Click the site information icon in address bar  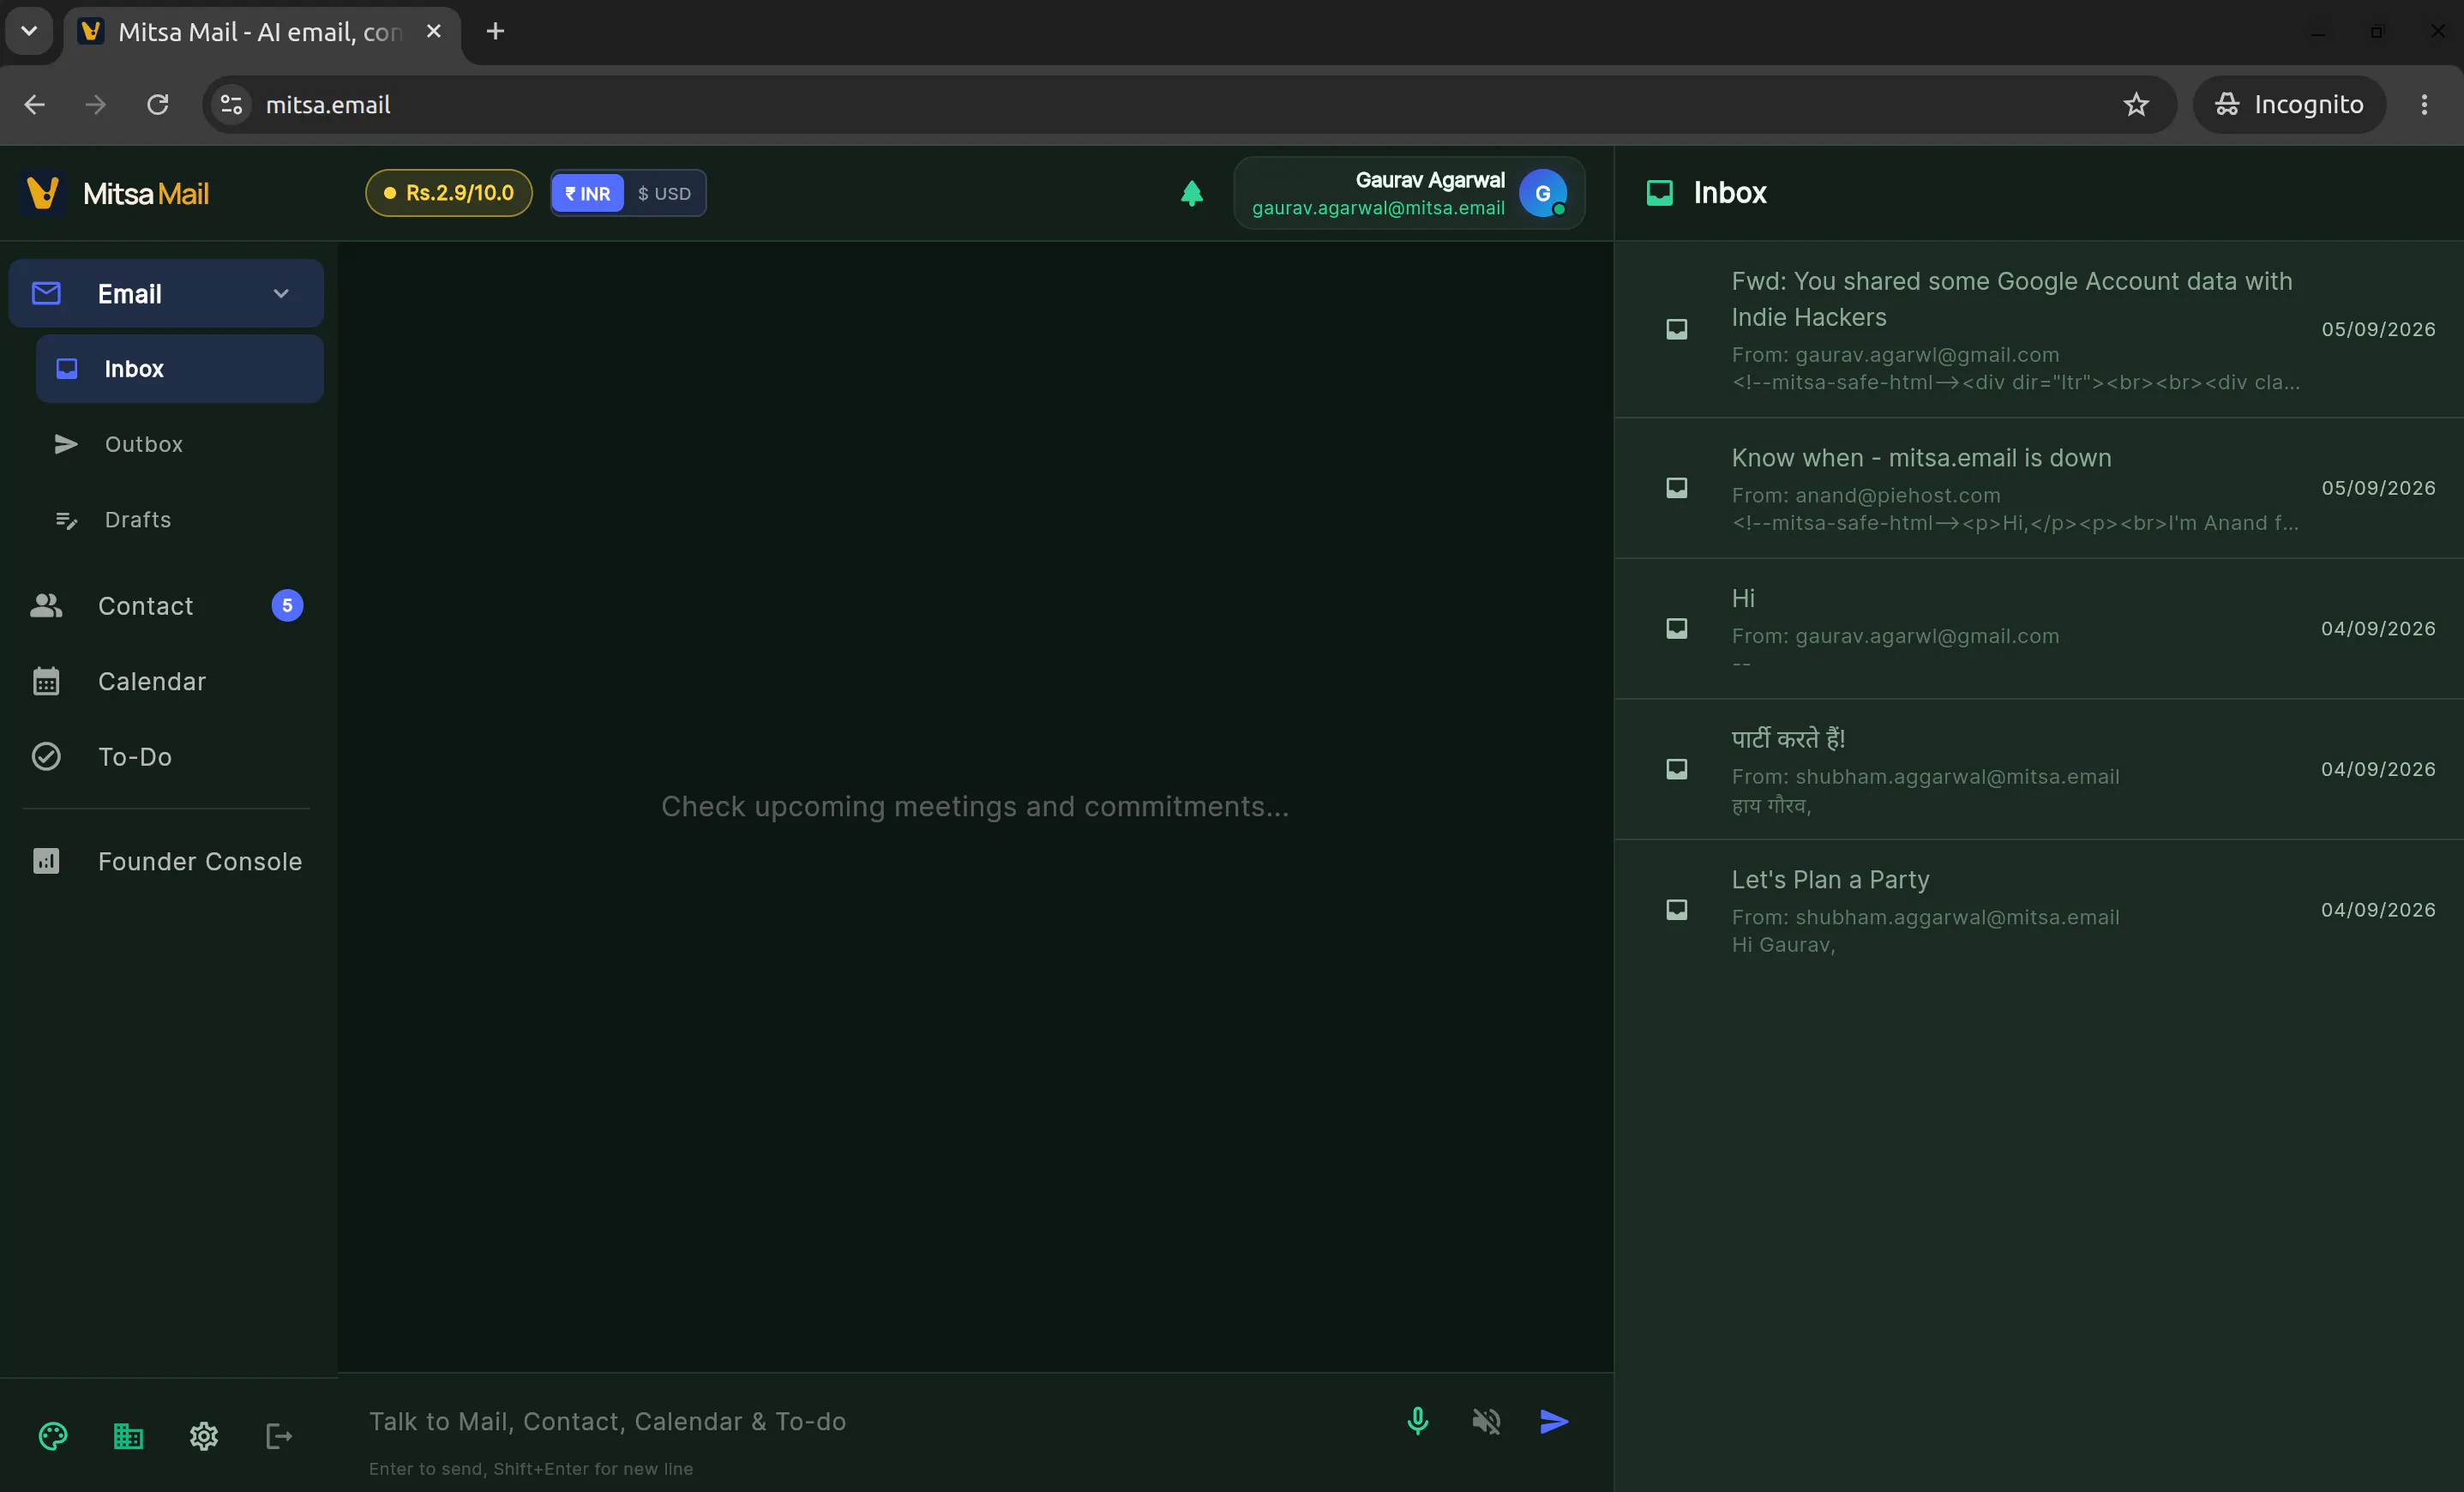point(231,104)
